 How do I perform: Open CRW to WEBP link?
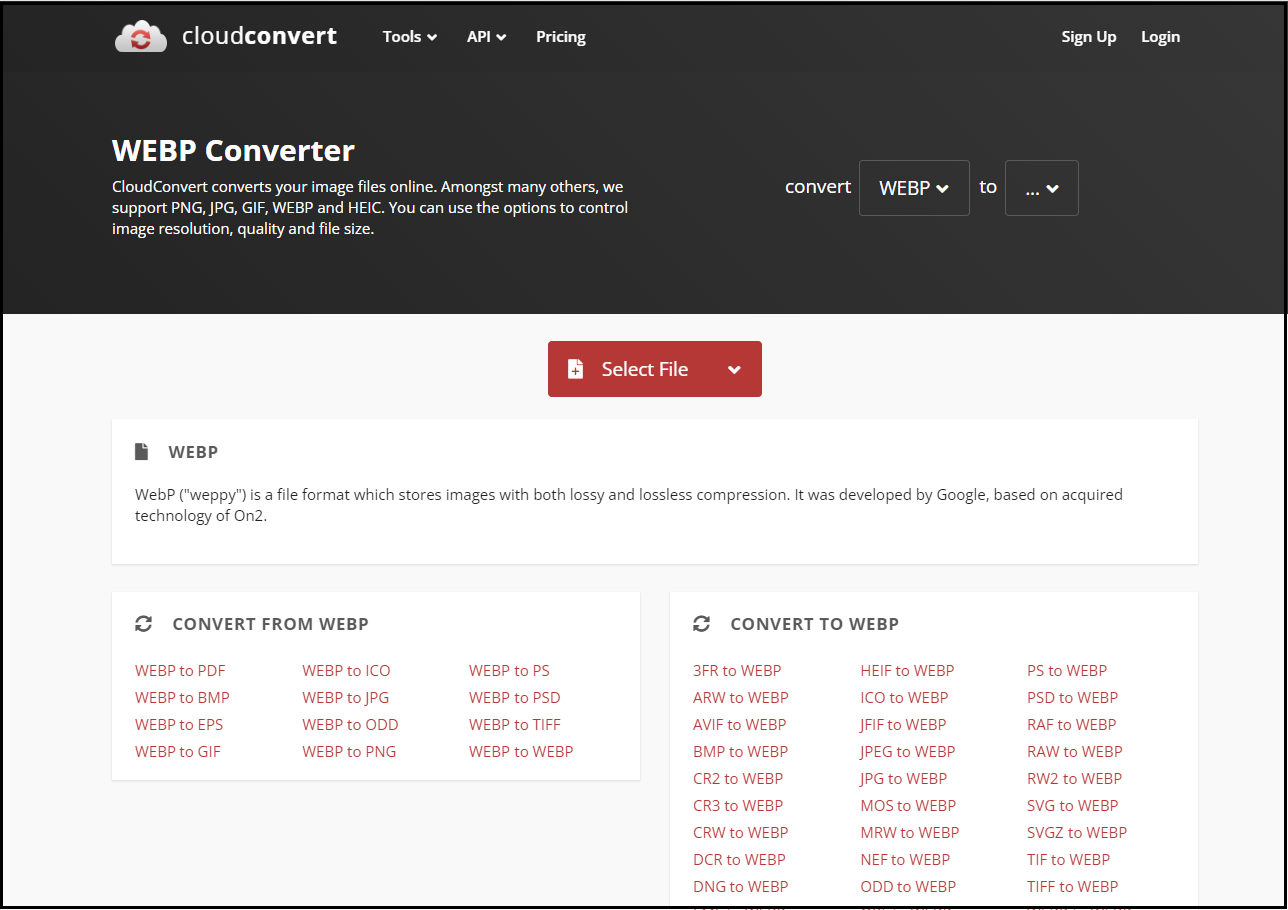point(741,833)
